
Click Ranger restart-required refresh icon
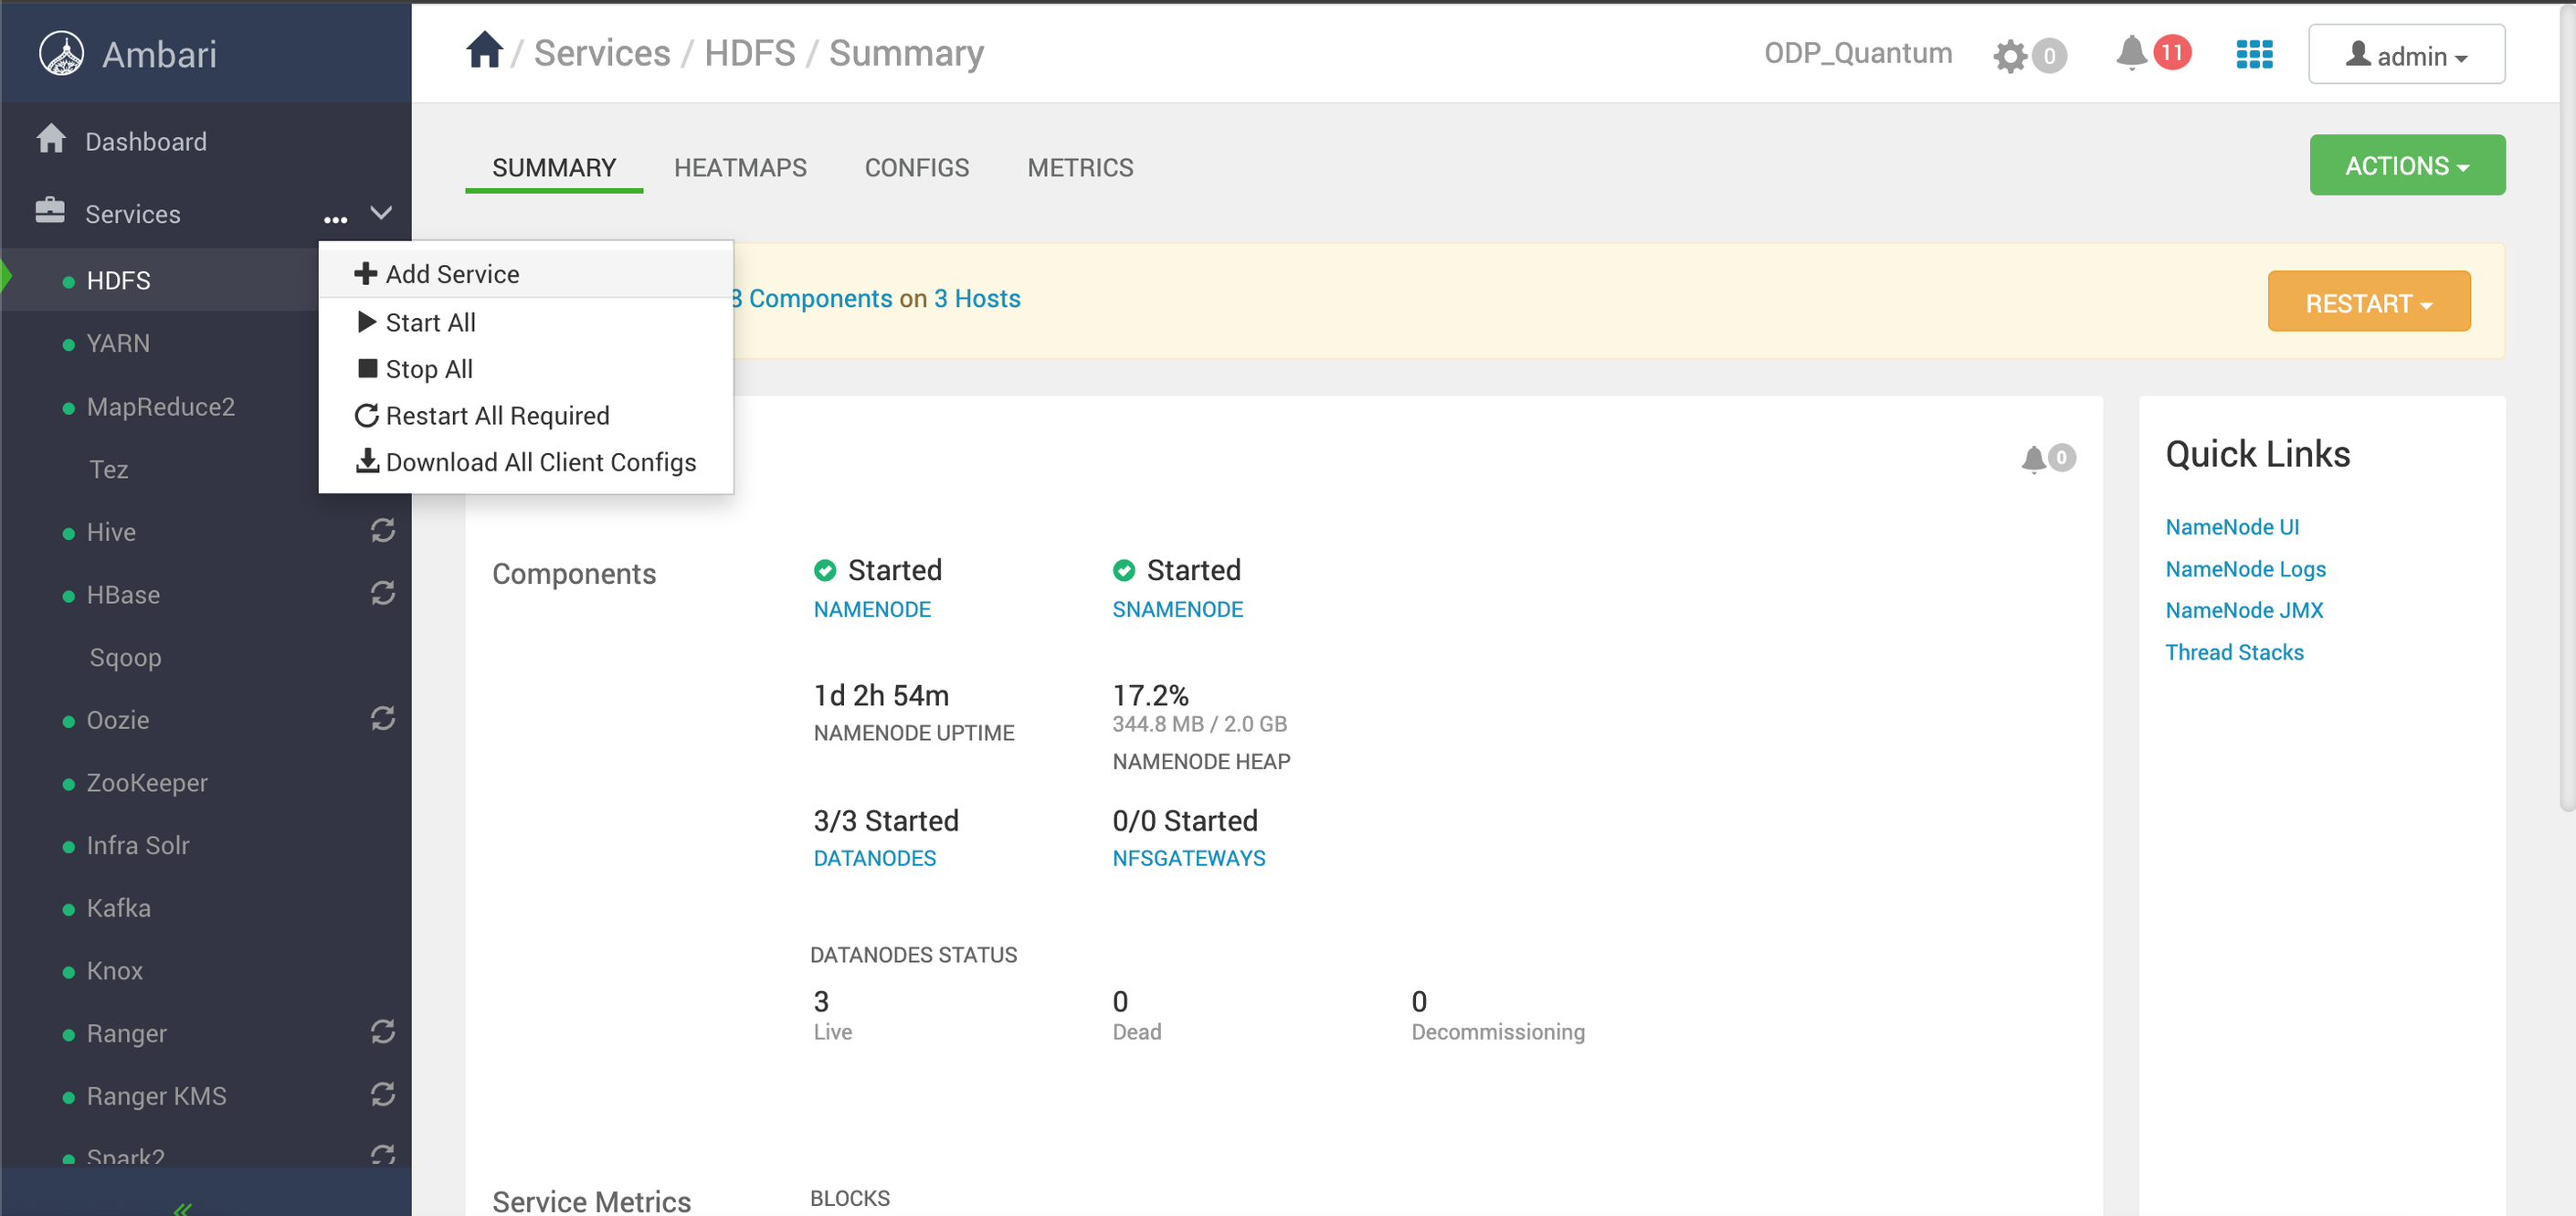tap(383, 1031)
